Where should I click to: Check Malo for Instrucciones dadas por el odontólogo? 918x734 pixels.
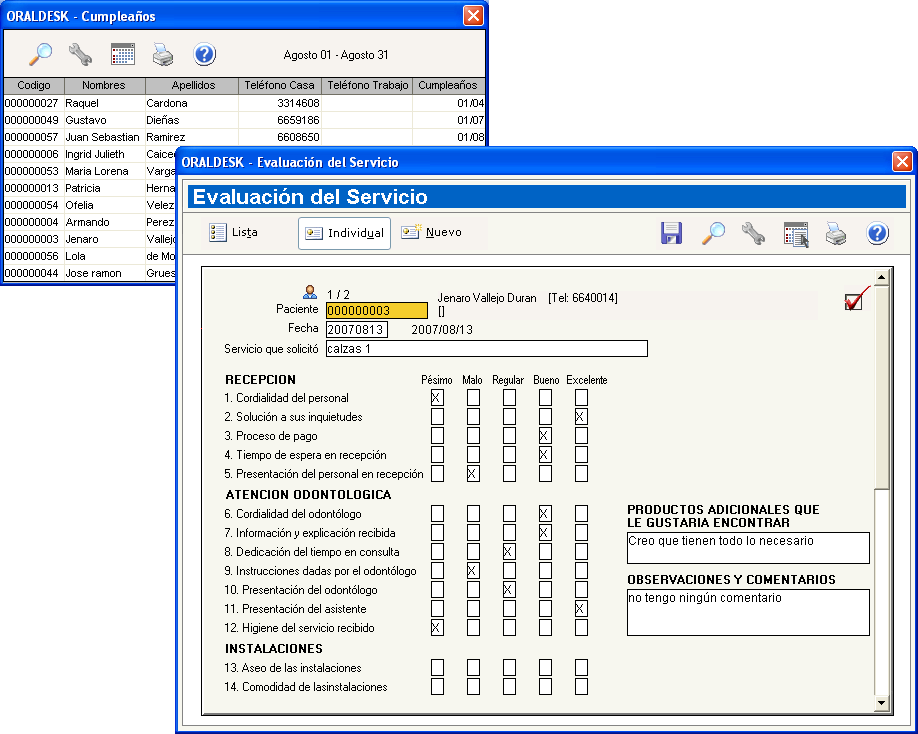coord(473,571)
